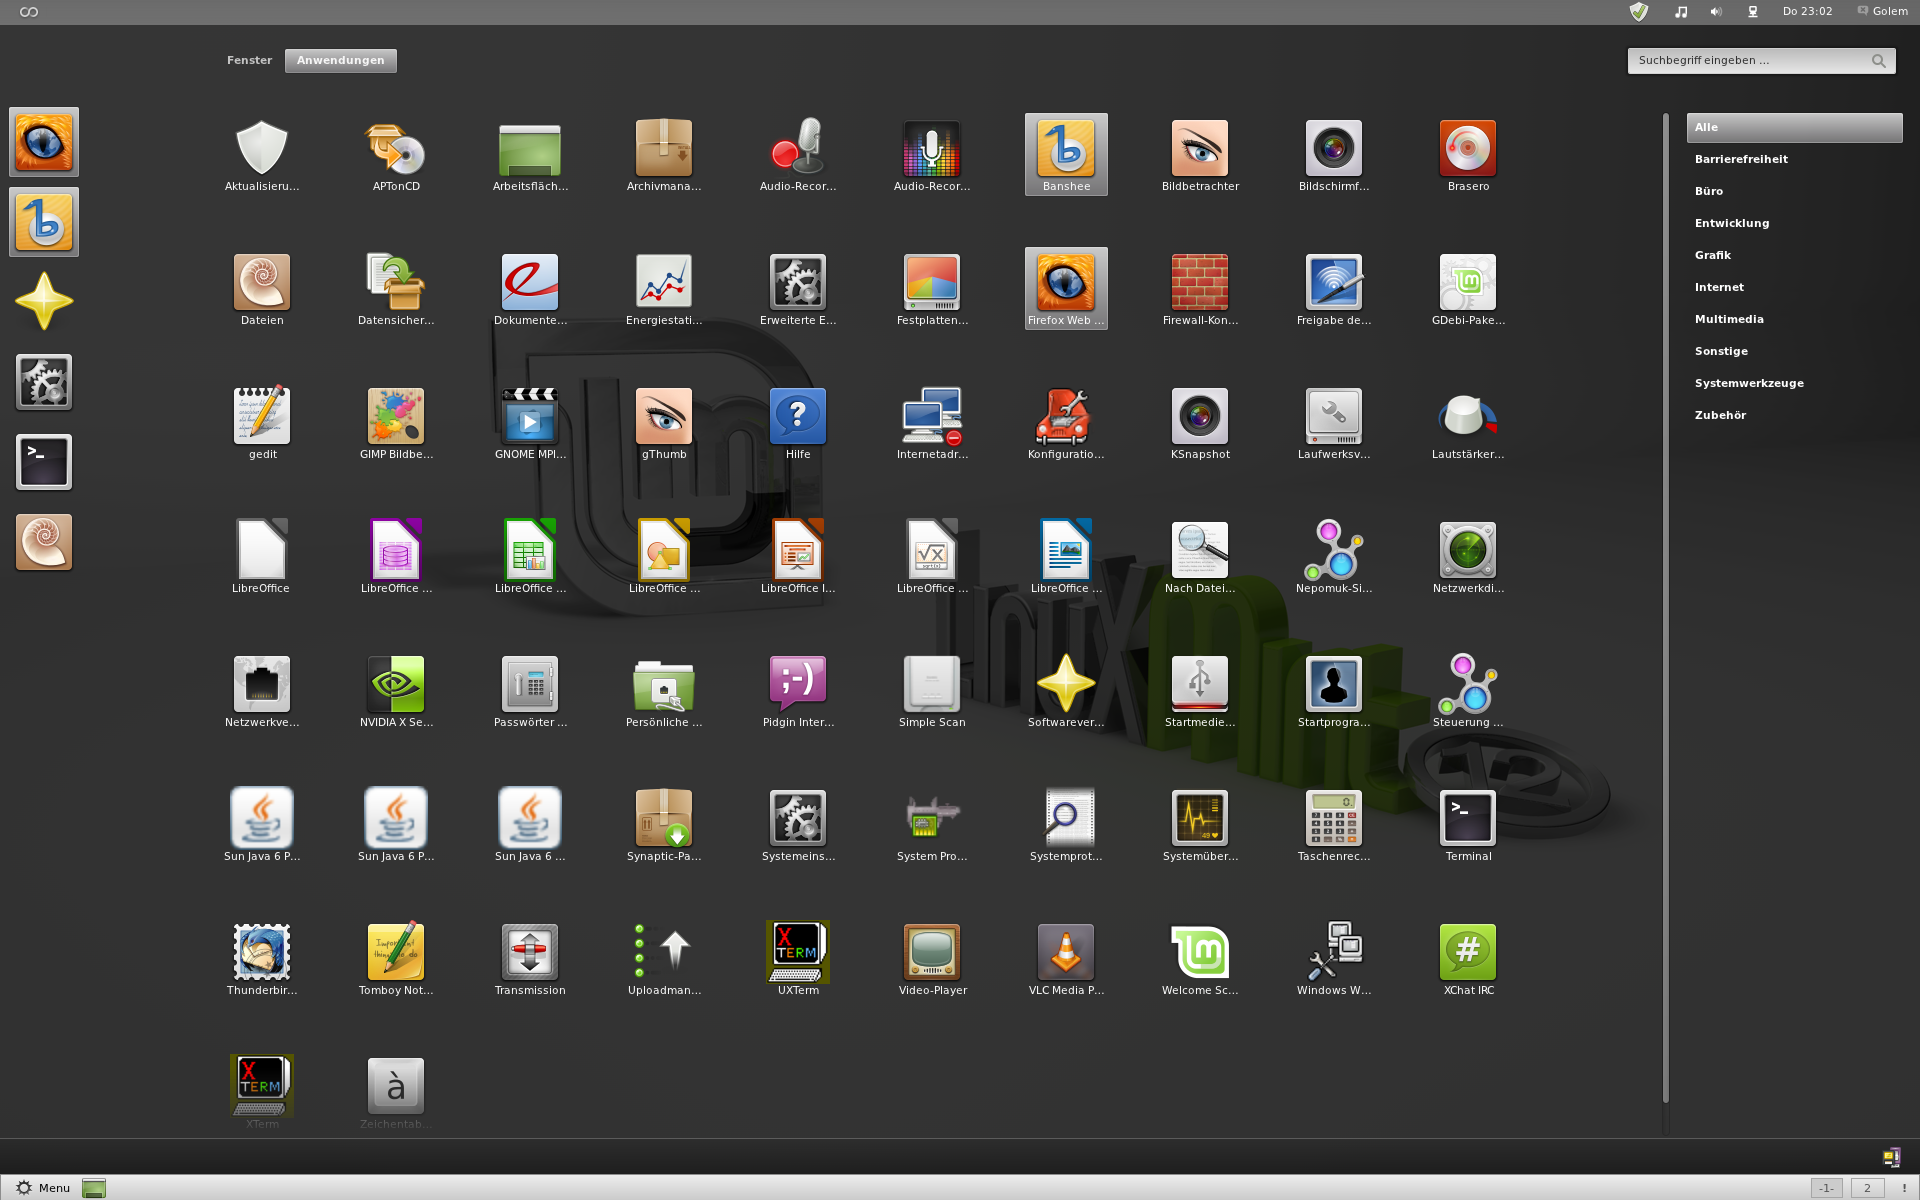Launch Video-Player TV icon
This screenshot has height=1200, width=1920.
click(x=932, y=961)
